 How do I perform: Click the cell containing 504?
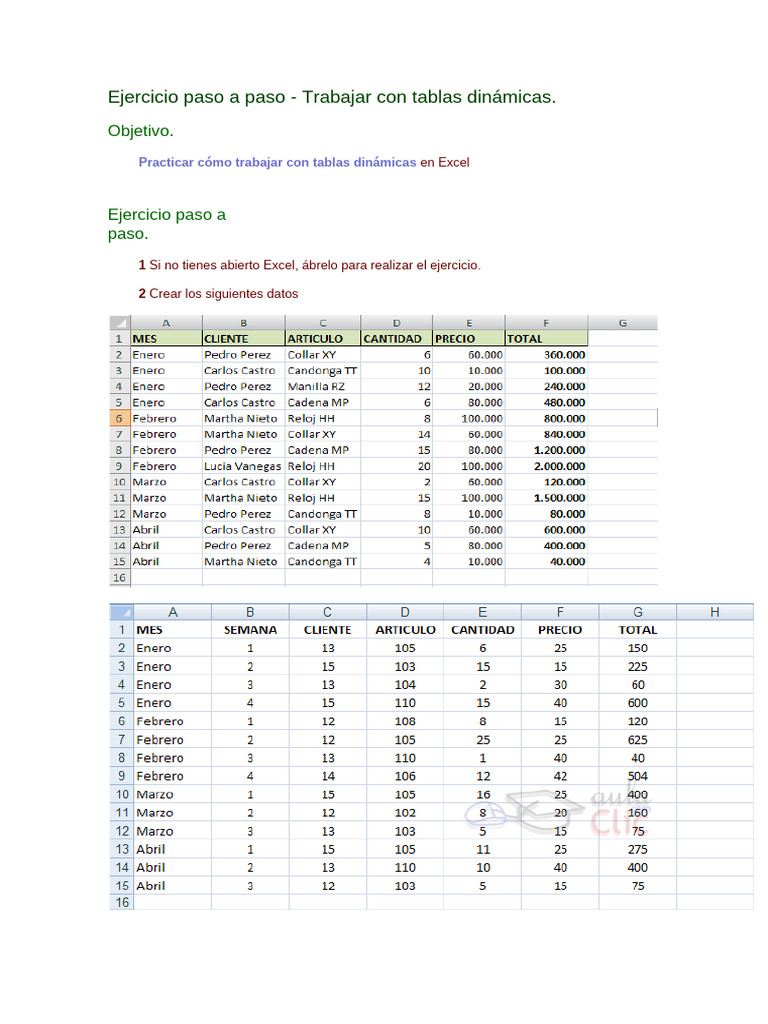637,776
